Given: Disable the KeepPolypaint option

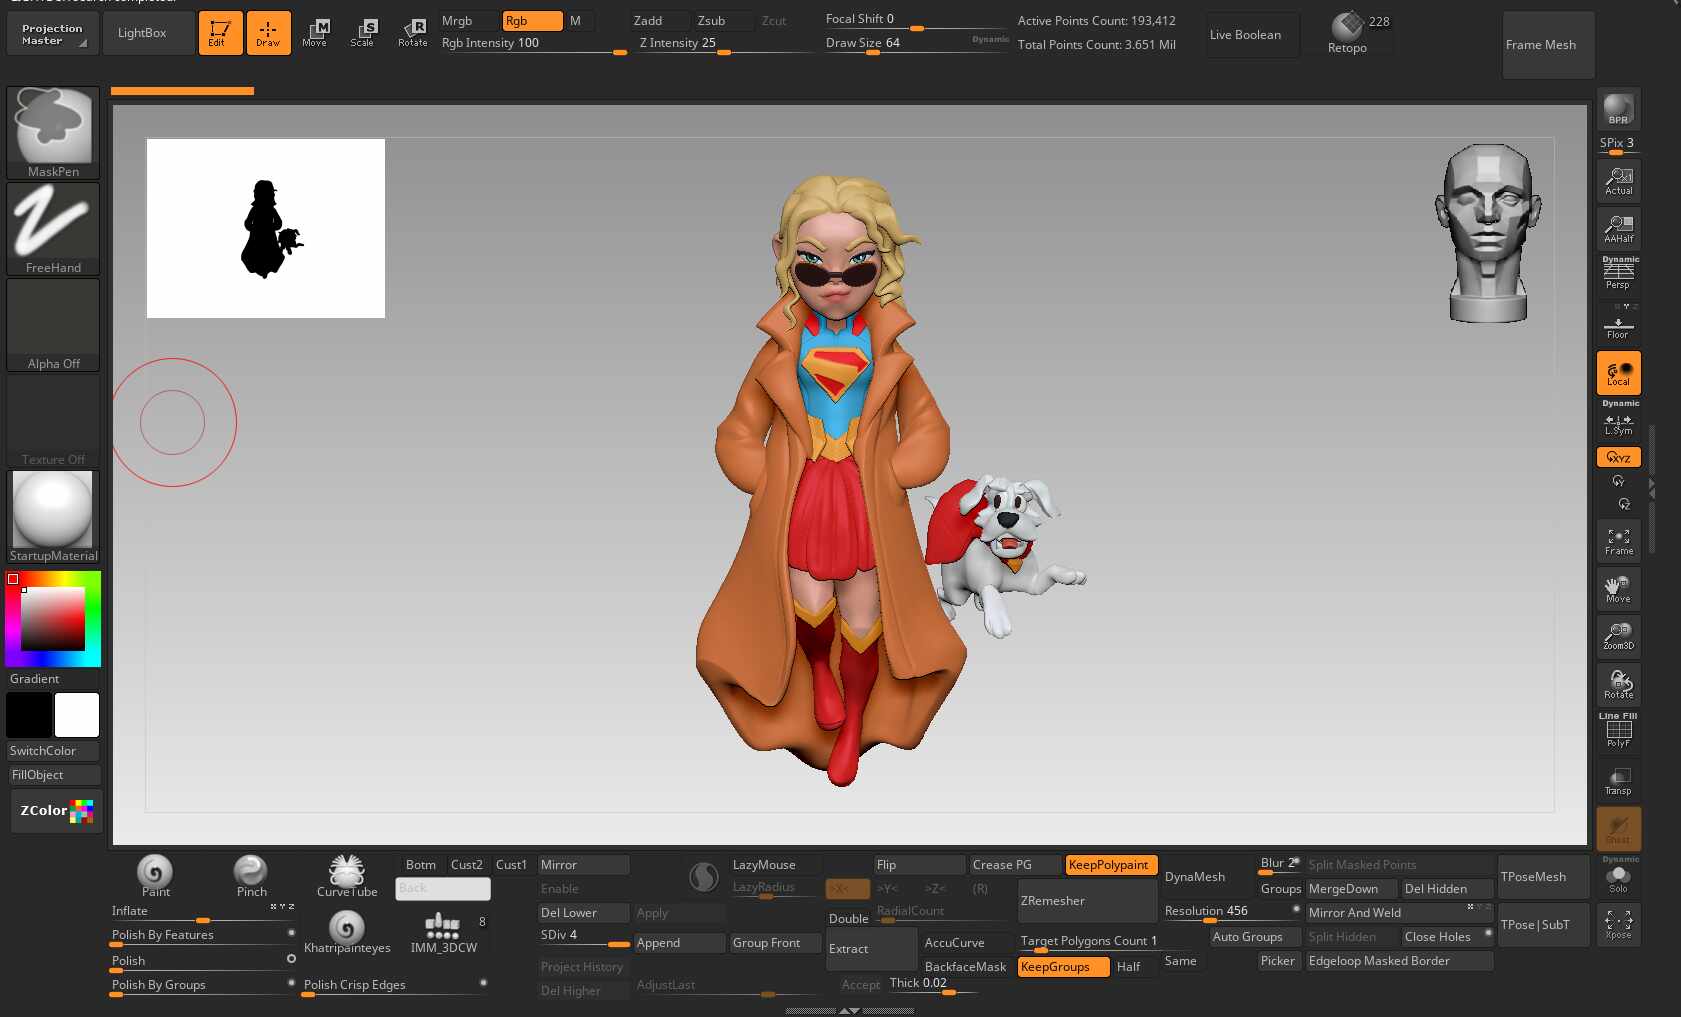Looking at the screenshot, I should coord(1110,865).
